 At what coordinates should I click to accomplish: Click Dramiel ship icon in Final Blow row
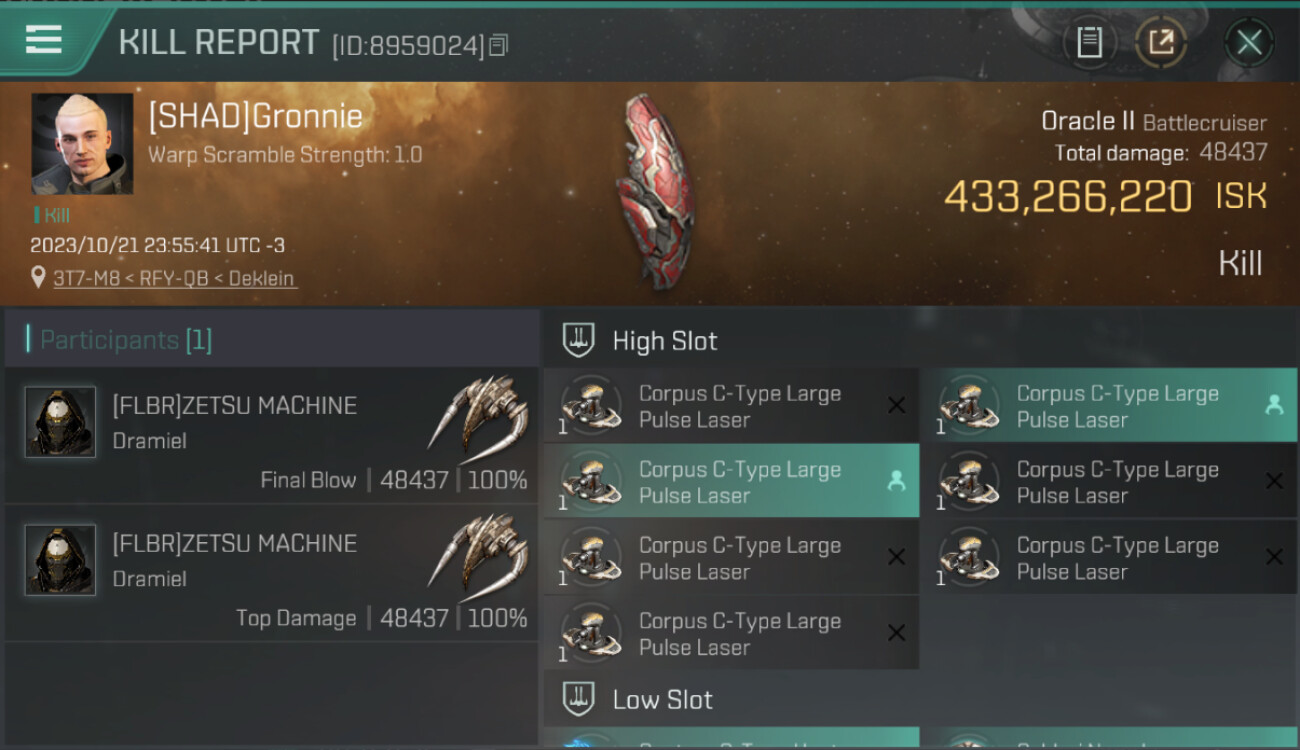point(478,414)
